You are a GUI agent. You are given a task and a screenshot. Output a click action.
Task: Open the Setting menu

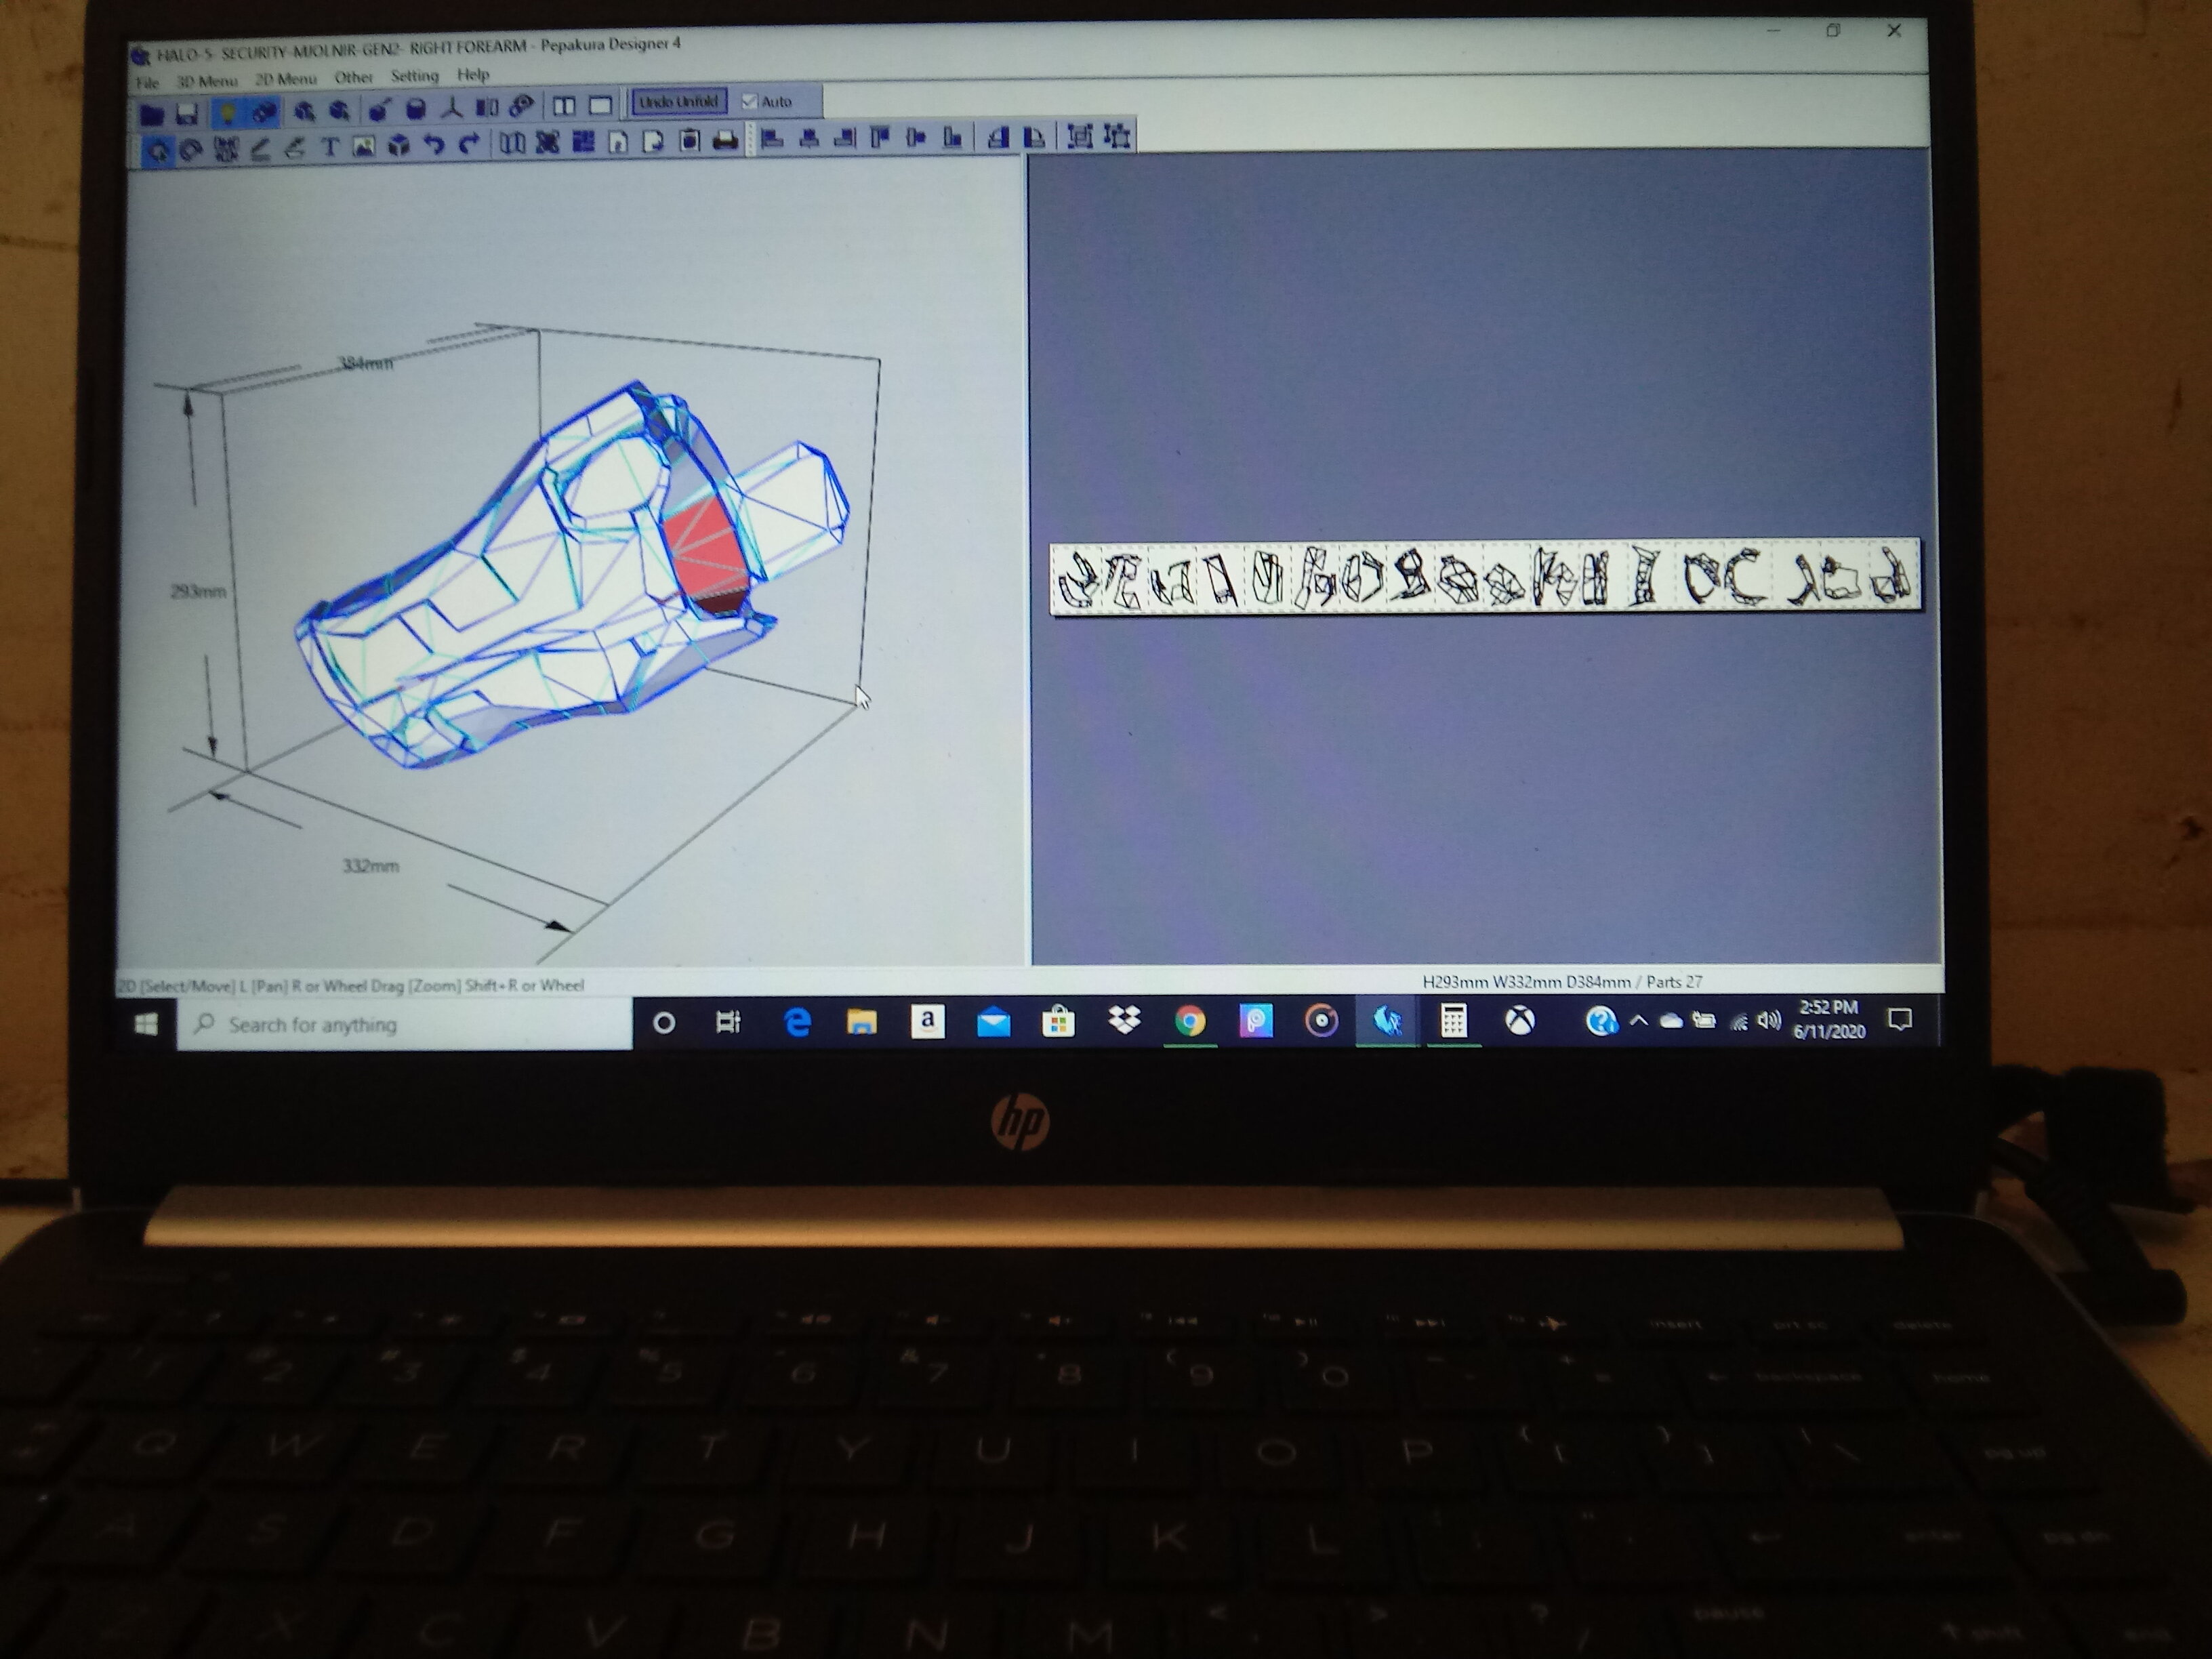(414, 76)
